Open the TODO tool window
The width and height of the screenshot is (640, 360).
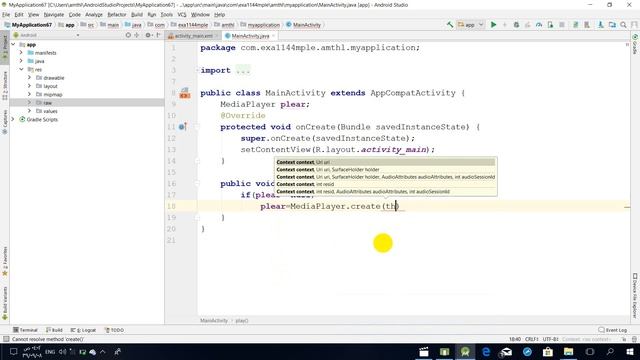click(x=114, y=330)
